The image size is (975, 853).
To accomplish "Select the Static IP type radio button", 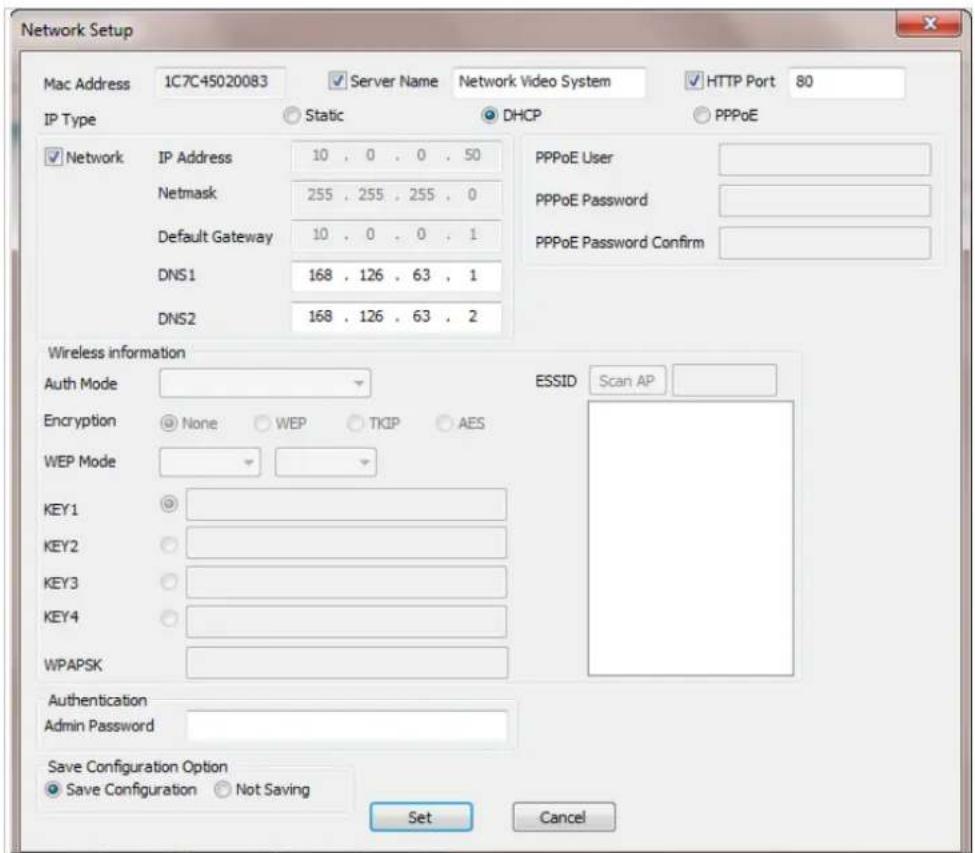I will point(292,116).
